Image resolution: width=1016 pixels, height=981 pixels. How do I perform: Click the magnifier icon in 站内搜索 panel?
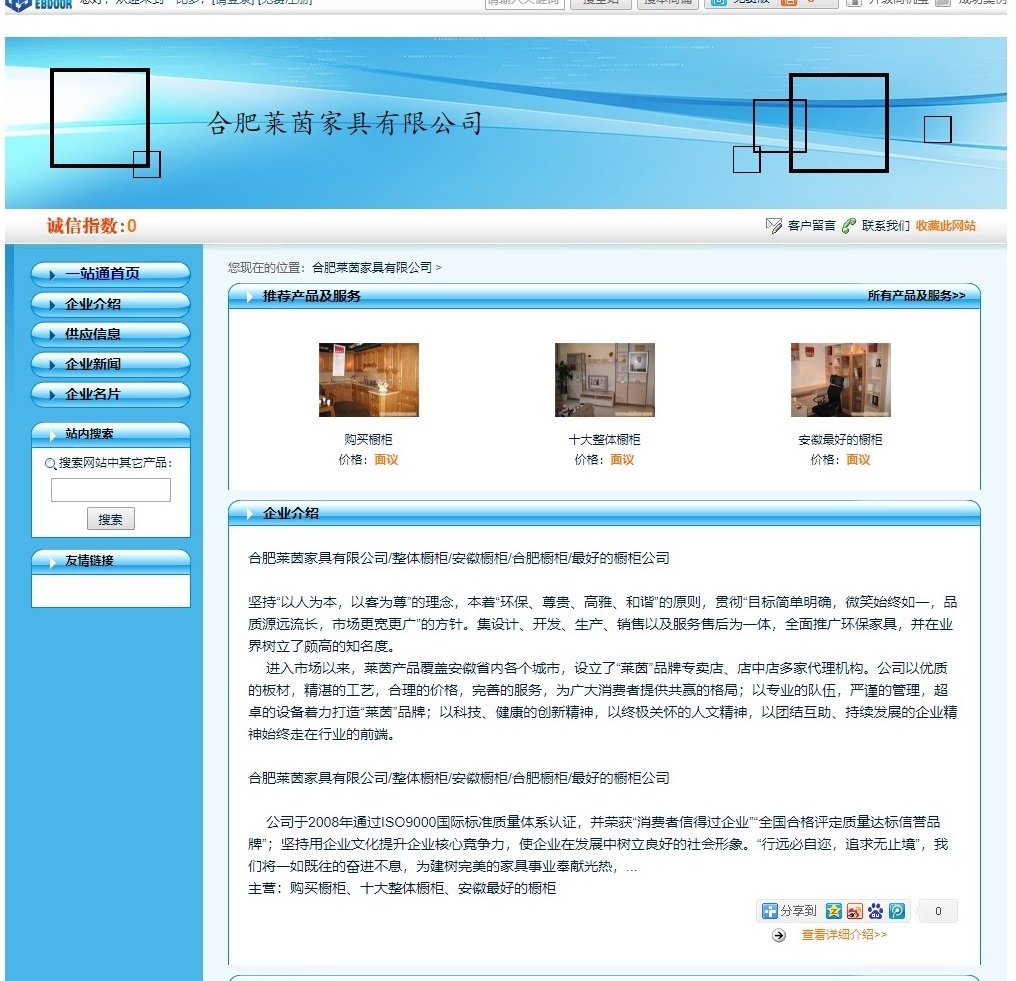pyautogui.click(x=49, y=464)
